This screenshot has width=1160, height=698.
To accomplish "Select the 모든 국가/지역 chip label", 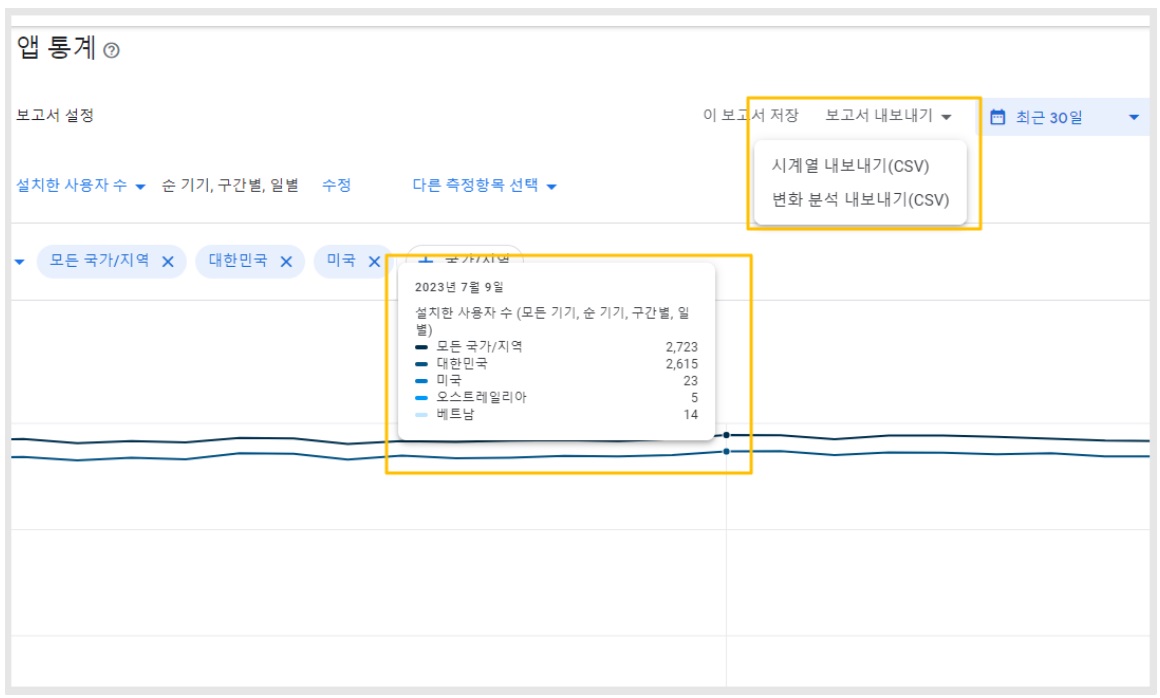I will pyautogui.click(x=99, y=260).
